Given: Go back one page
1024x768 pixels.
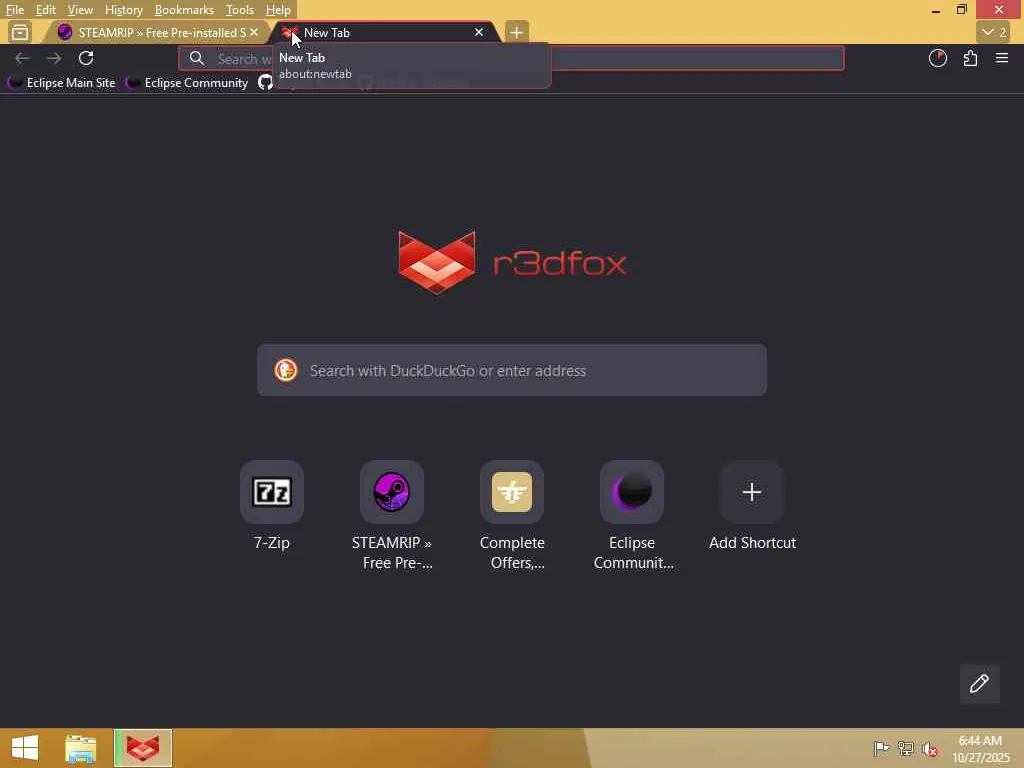Looking at the screenshot, I should click(22, 58).
